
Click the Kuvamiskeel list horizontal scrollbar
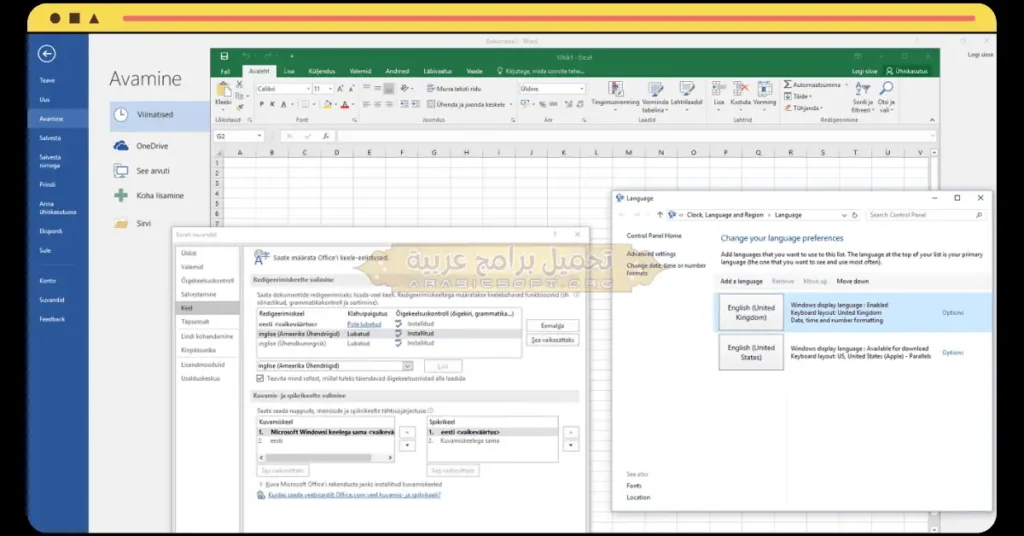pos(326,458)
